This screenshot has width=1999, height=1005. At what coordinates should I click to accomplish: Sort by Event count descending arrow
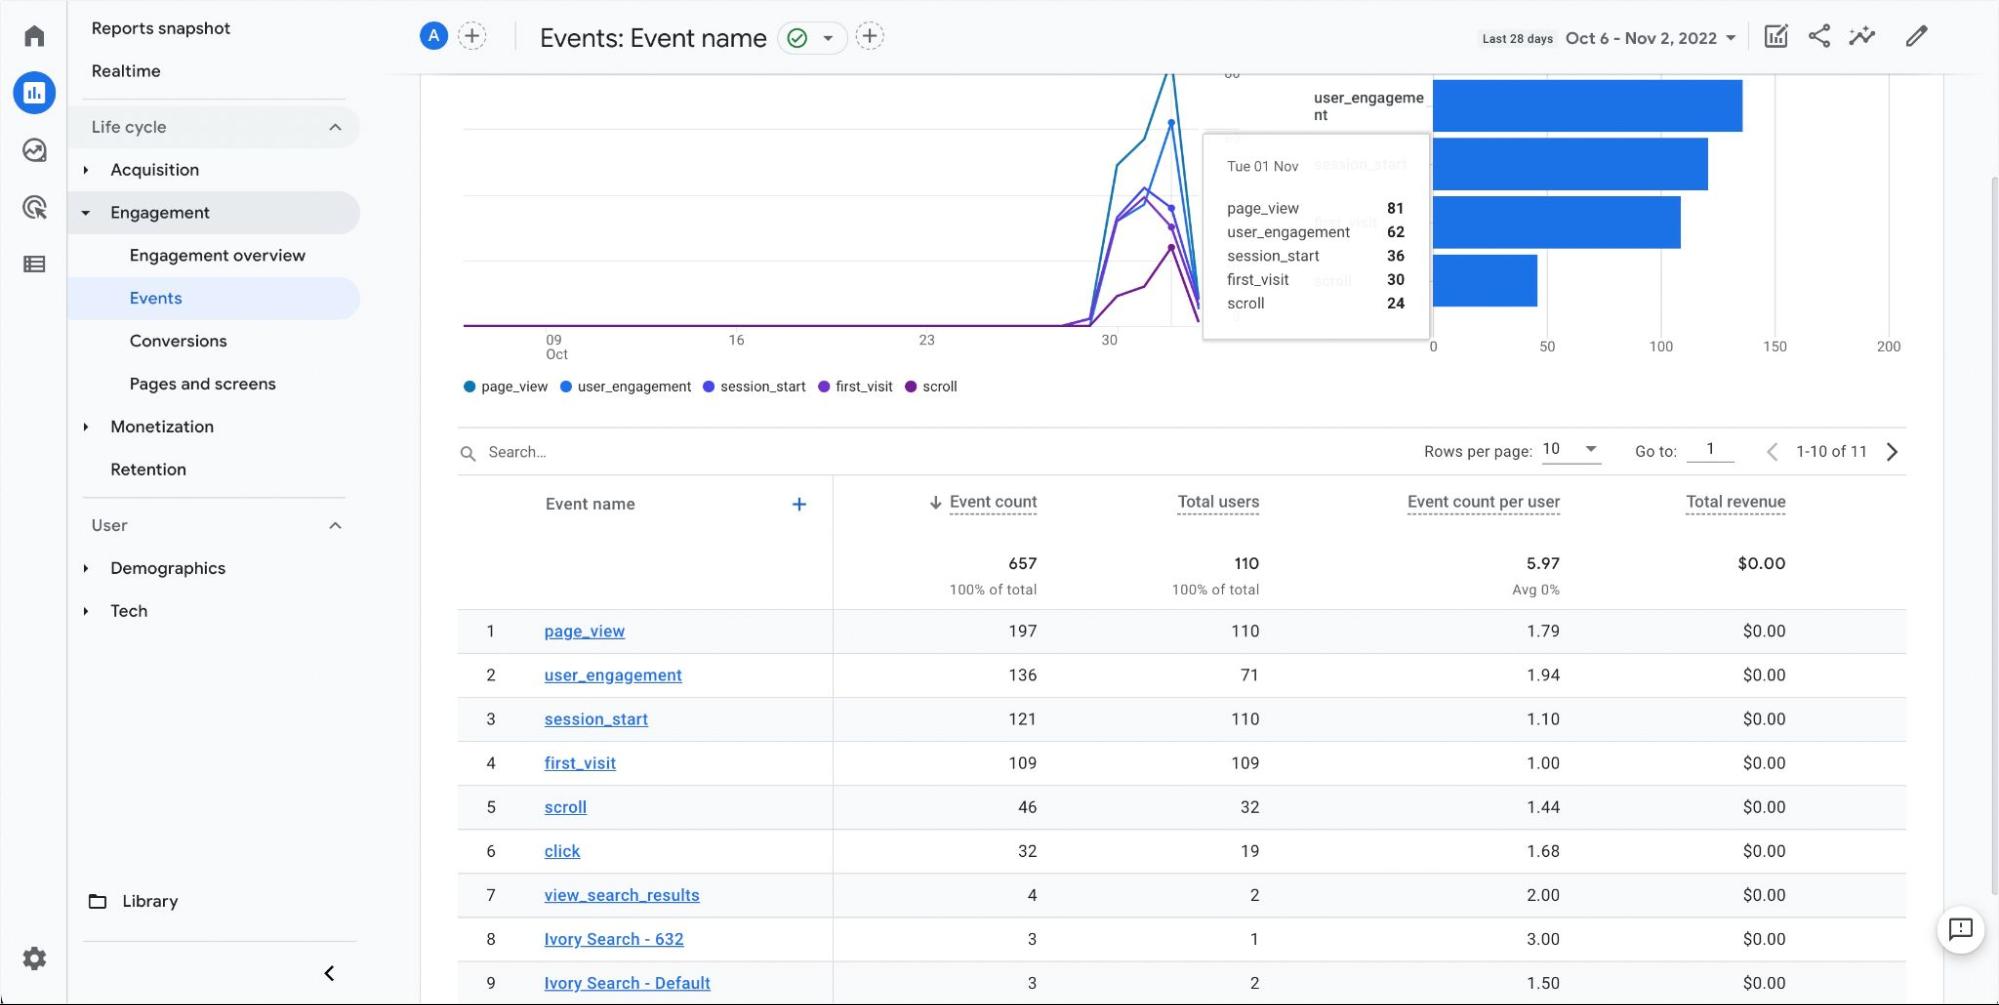(935, 502)
